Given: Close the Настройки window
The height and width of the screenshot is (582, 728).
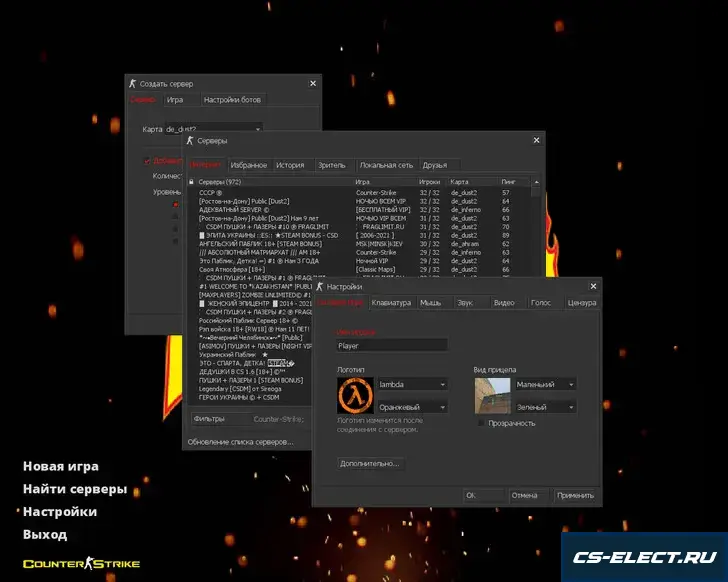Looking at the screenshot, I should coord(593,286).
